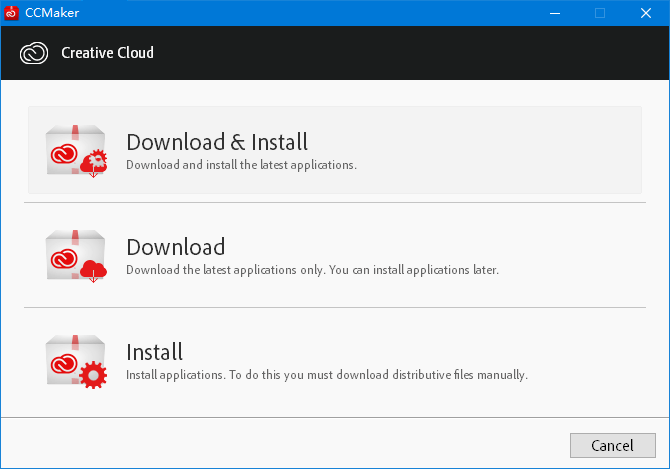Cancel the CCMaker setup
Image resolution: width=670 pixels, height=469 pixels.
click(612, 446)
